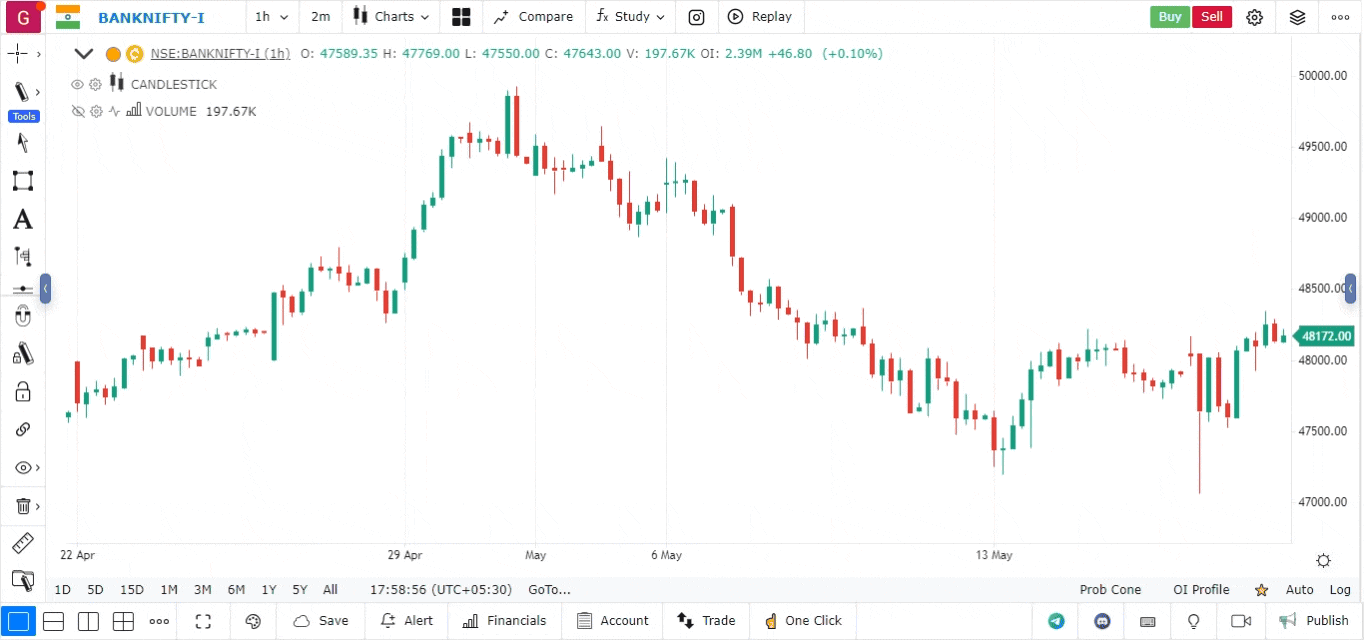
Task: Open the layers icon in top bar
Action: coord(1297,17)
